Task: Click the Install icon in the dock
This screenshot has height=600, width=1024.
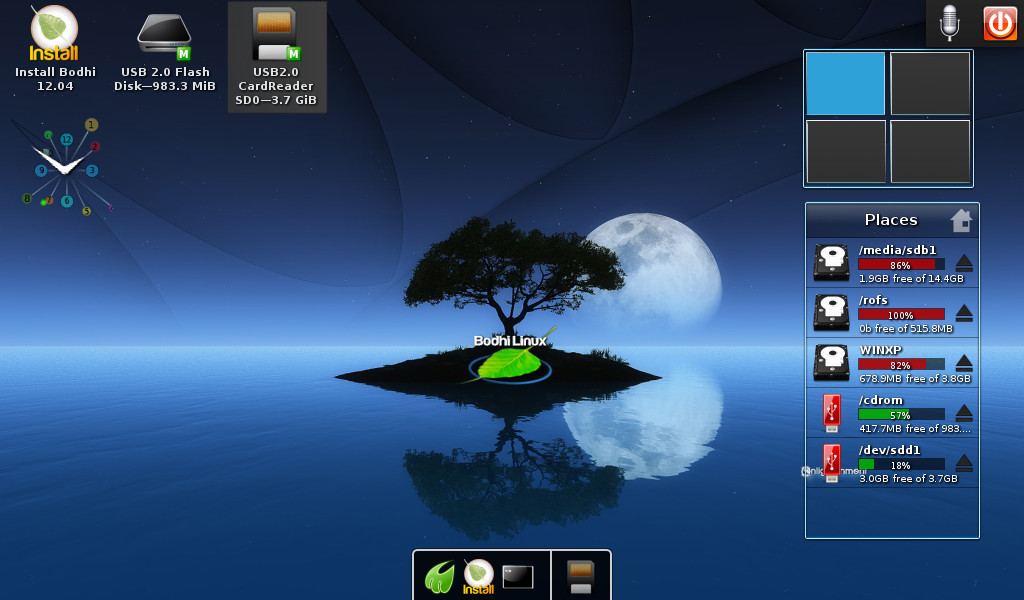Action: click(478, 577)
